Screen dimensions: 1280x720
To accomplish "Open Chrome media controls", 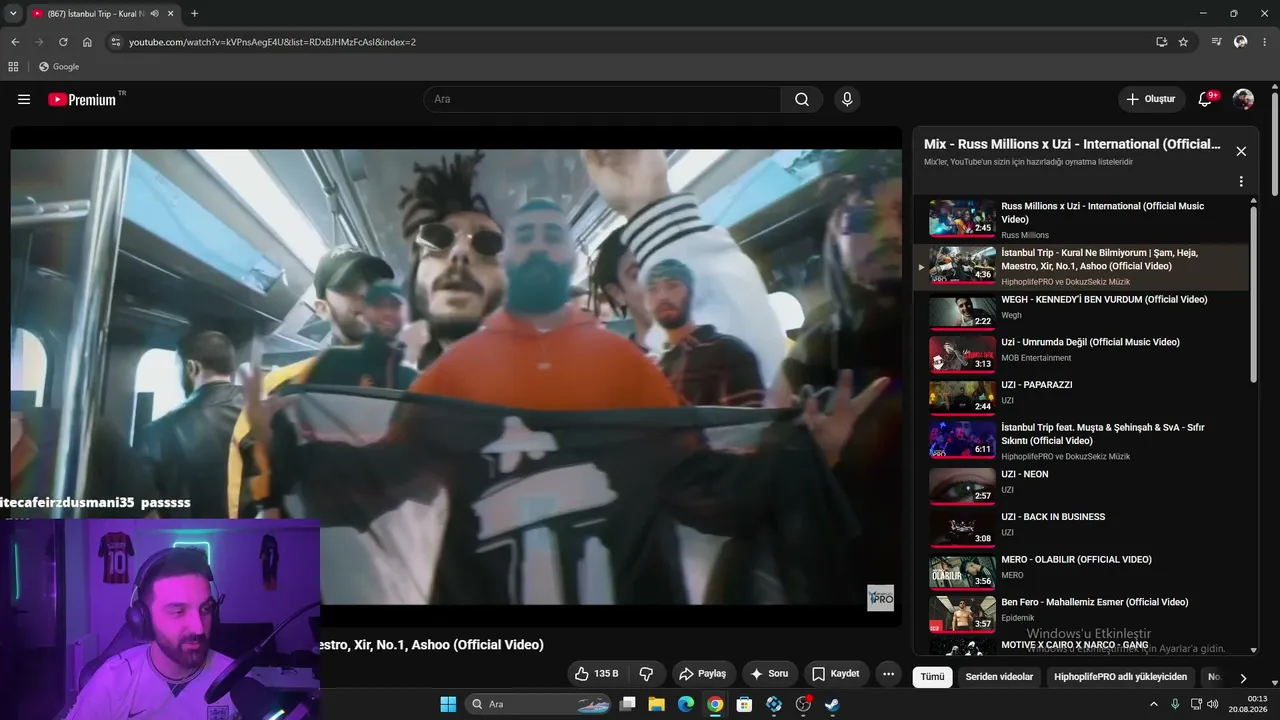I will tap(1216, 42).
